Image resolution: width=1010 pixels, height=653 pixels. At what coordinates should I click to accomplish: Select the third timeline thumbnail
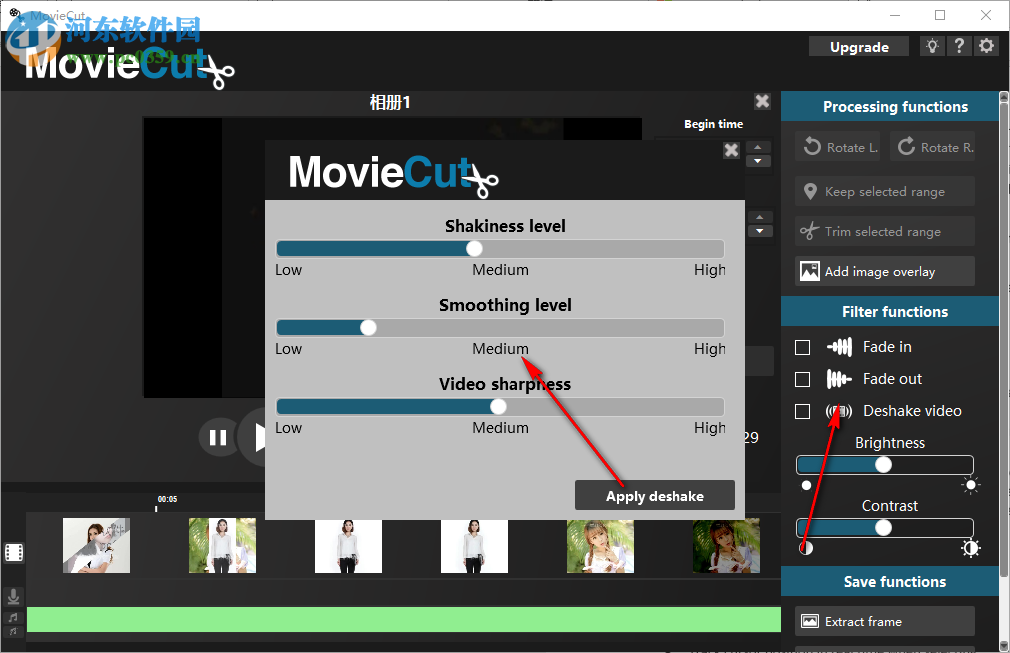click(x=348, y=545)
